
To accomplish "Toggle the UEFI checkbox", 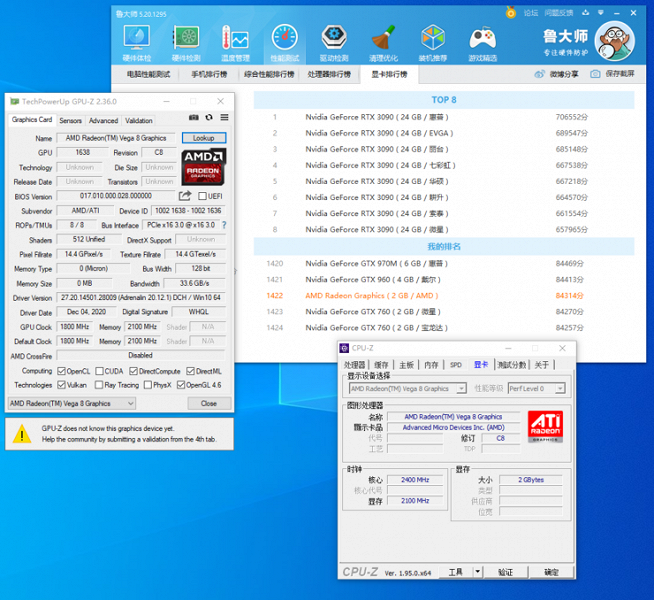I will tap(203, 196).
